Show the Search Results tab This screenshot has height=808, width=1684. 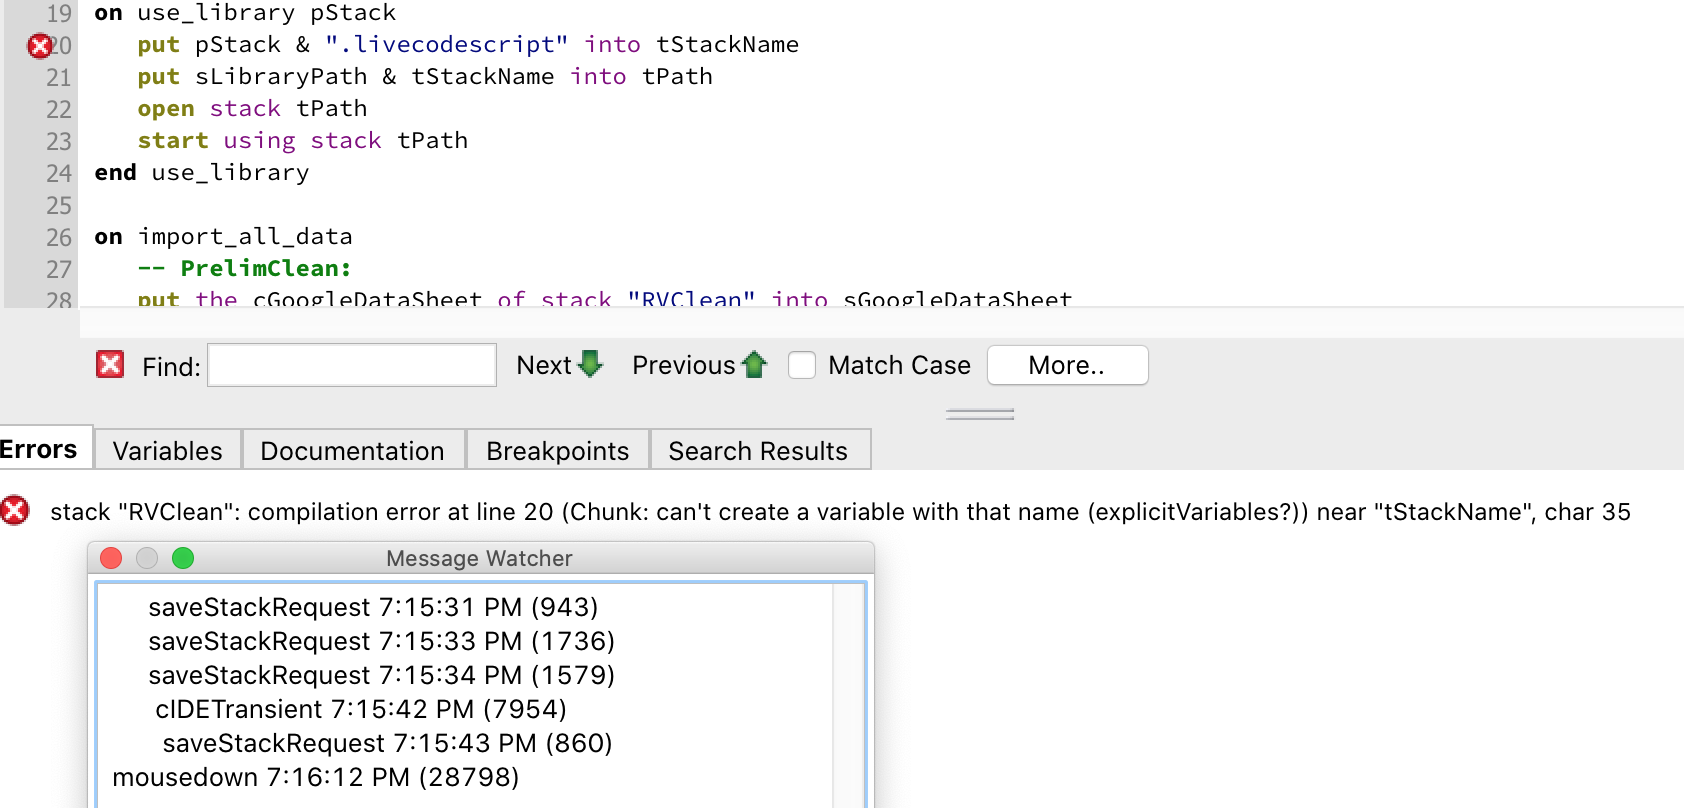758,451
